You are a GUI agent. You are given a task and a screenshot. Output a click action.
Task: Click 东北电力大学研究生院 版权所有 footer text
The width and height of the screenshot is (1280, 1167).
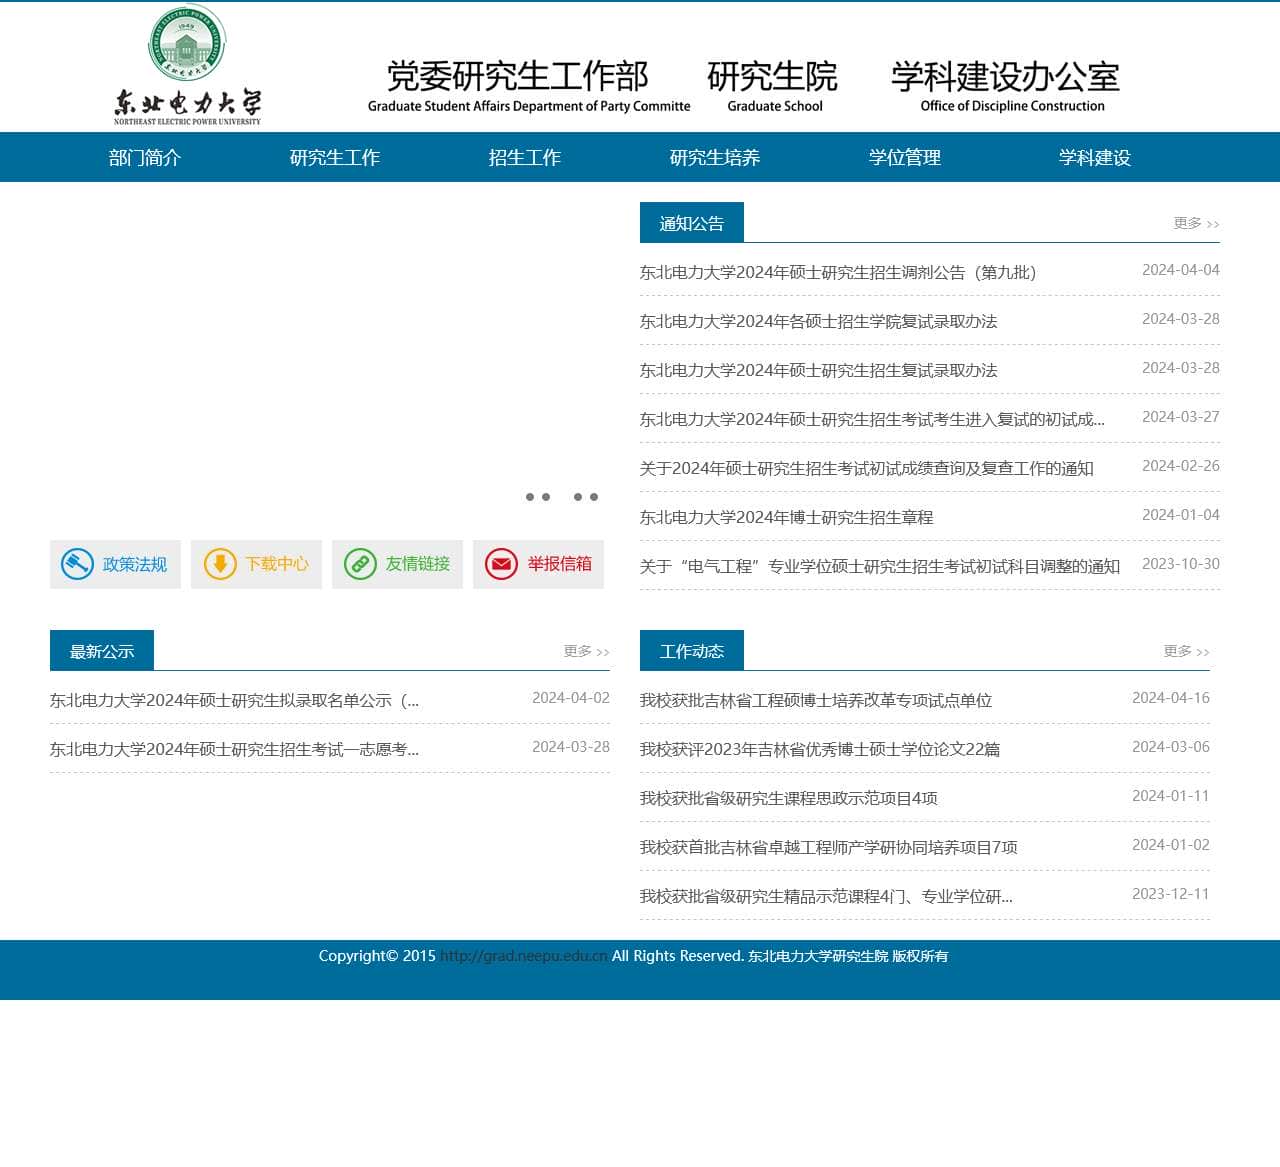click(848, 956)
